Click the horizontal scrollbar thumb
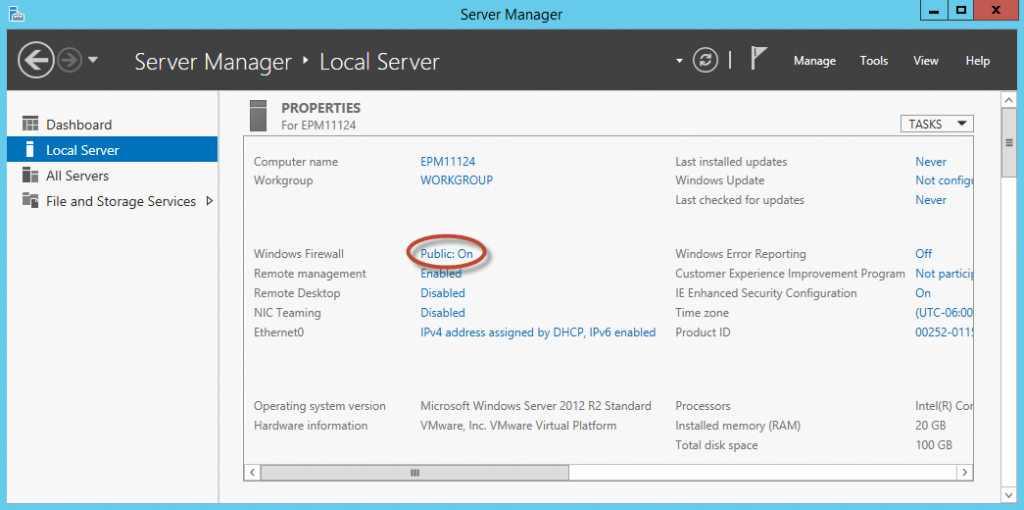 point(415,471)
